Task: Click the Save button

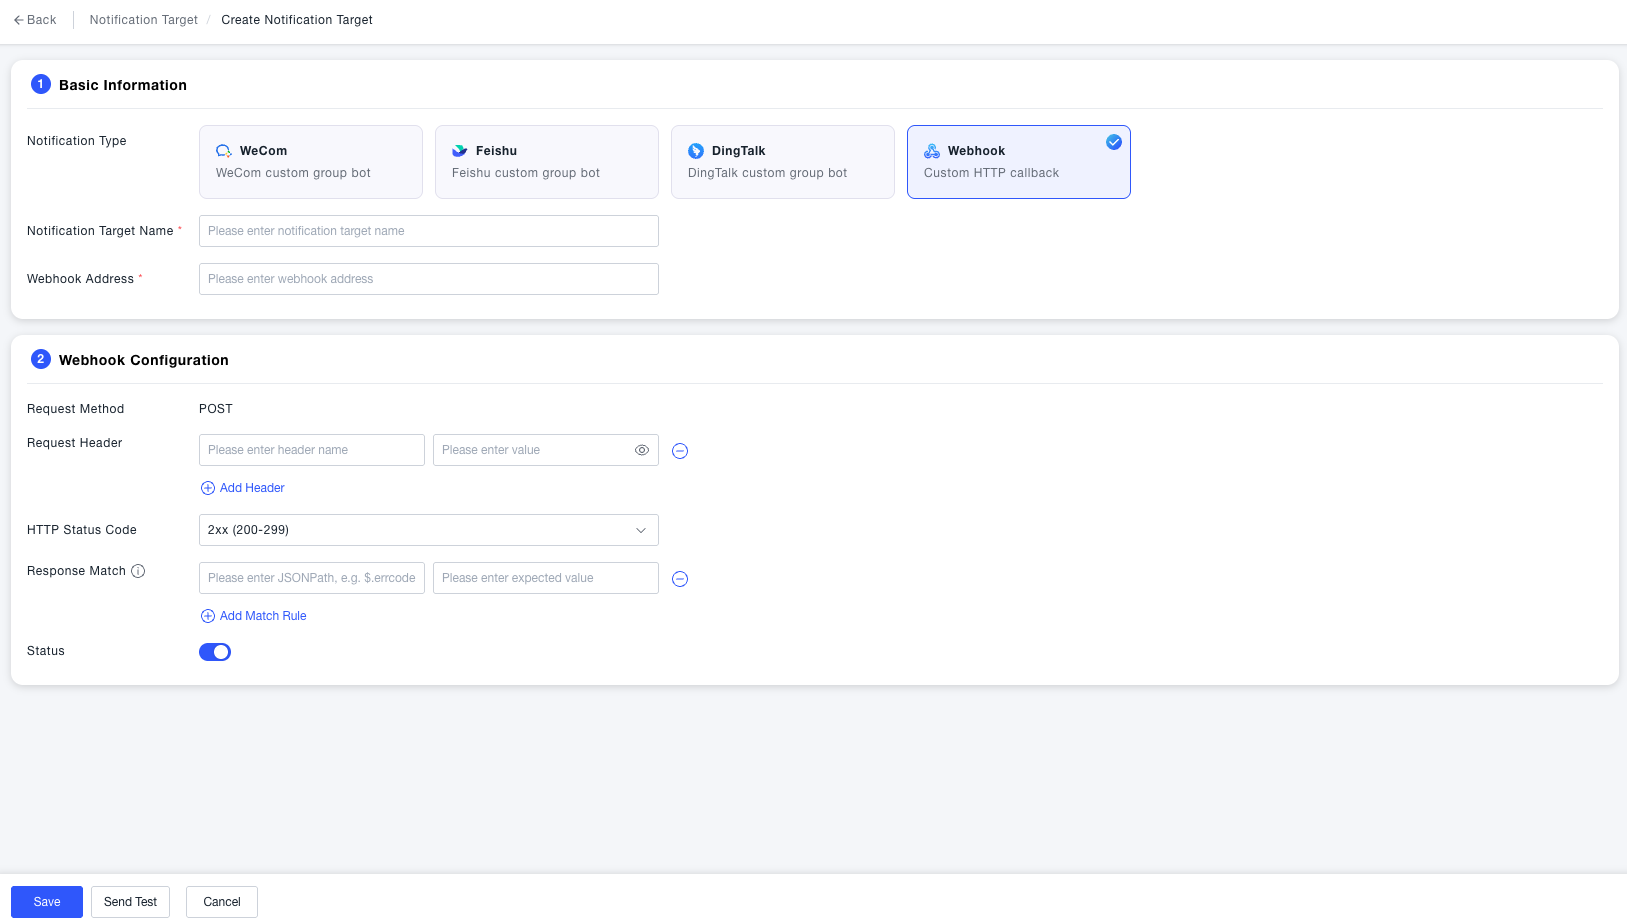Action: [47, 902]
